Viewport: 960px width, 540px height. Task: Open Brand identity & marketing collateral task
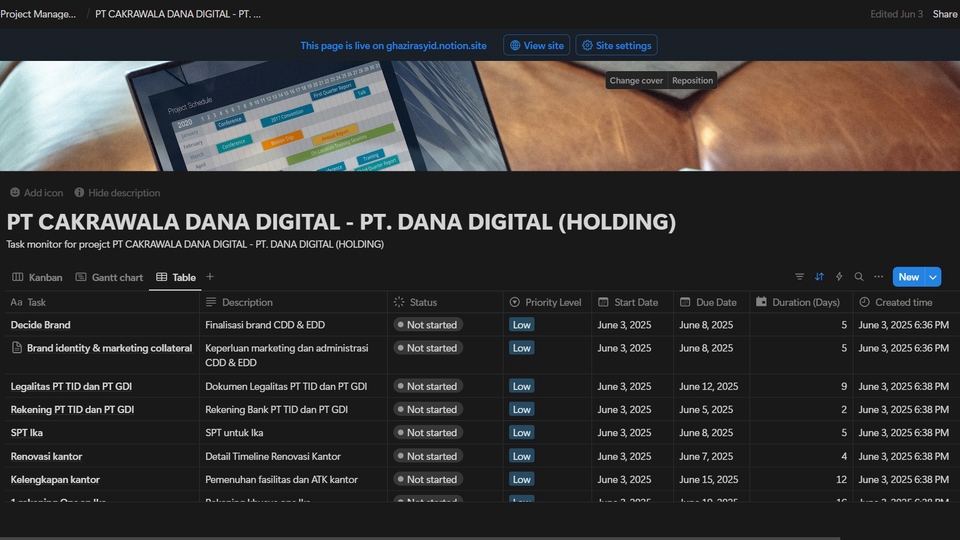[110, 348]
